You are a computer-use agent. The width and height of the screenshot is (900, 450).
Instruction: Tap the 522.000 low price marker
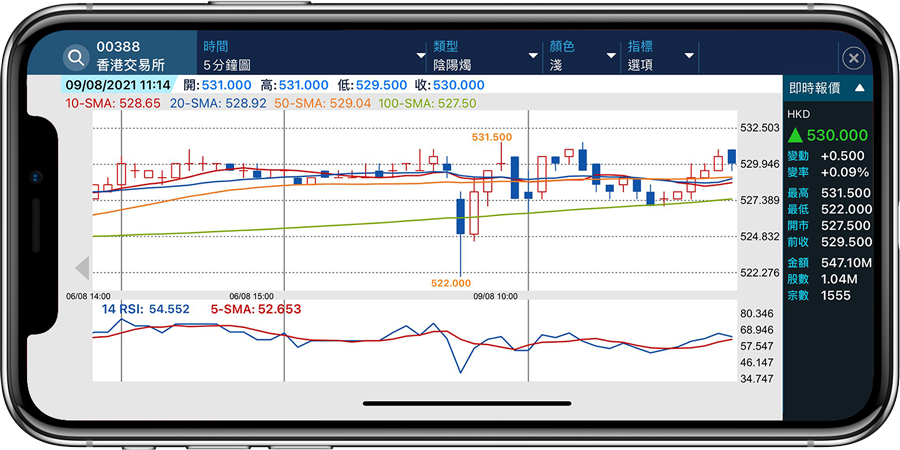[x=452, y=284]
